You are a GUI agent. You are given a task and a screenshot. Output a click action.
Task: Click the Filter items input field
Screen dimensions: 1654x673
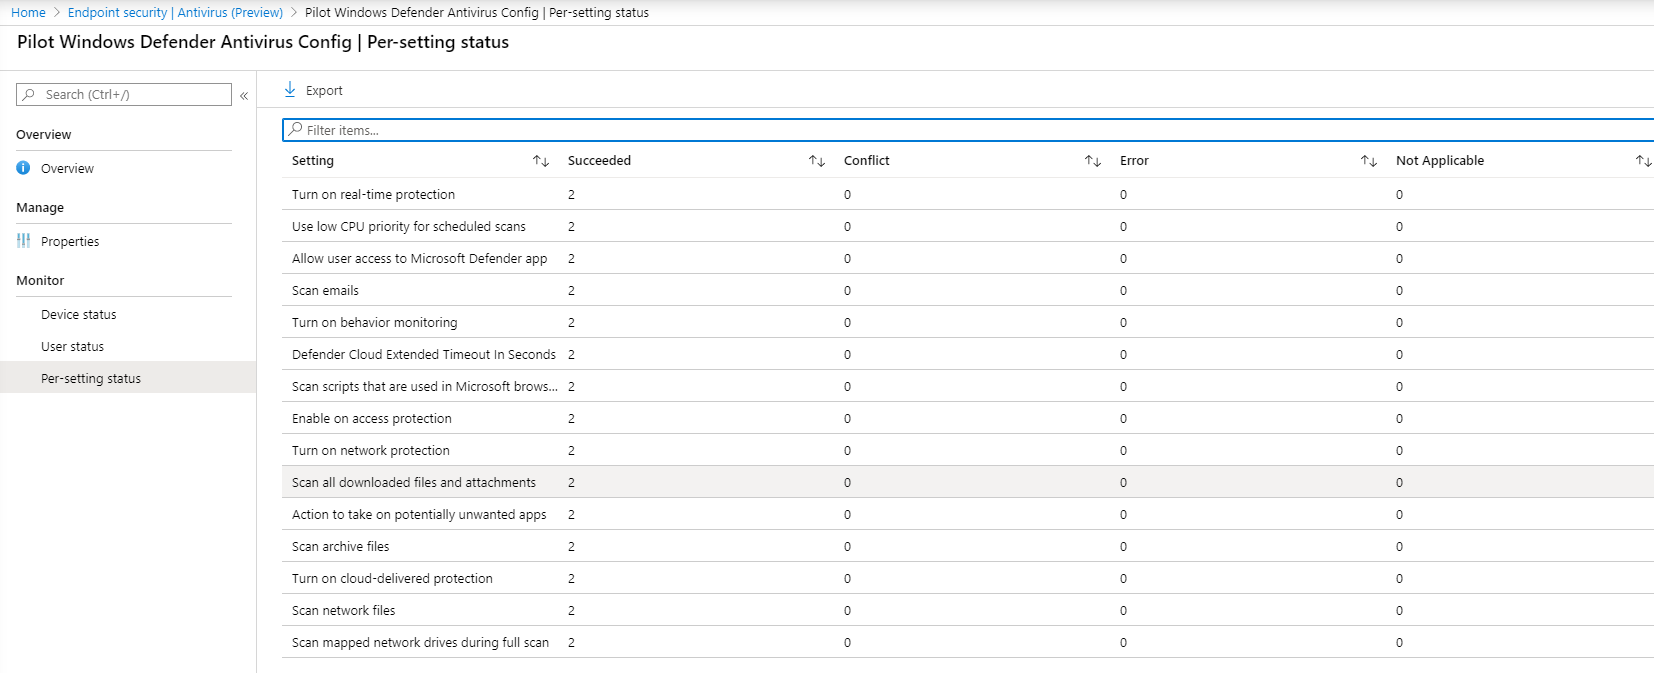[x=900, y=130]
